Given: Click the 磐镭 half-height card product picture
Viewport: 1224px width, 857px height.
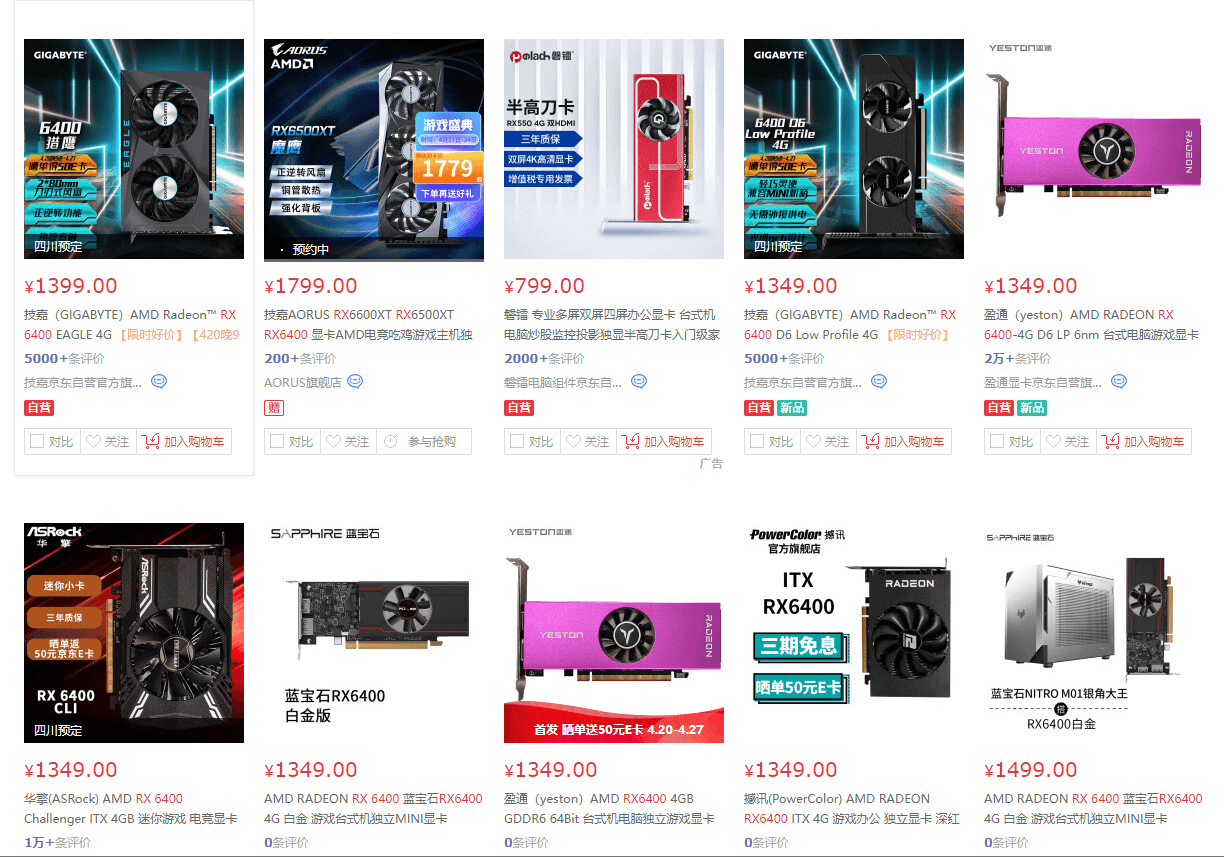Looking at the screenshot, I should 614,149.
